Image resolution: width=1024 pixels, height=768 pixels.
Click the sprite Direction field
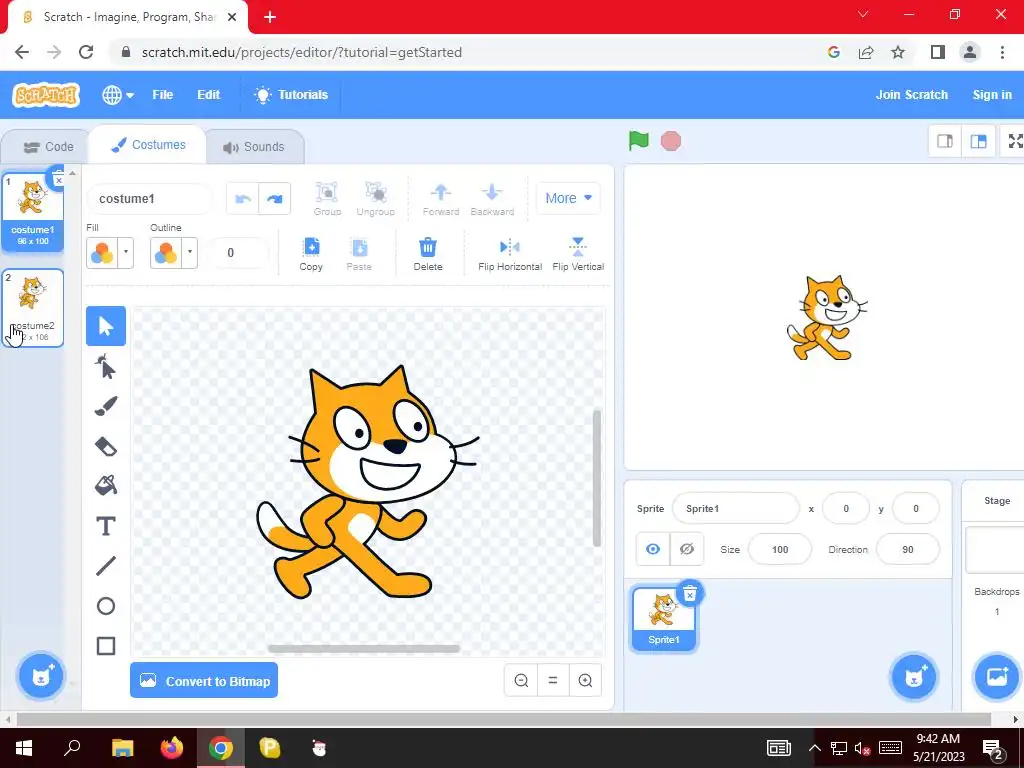(x=908, y=549)
